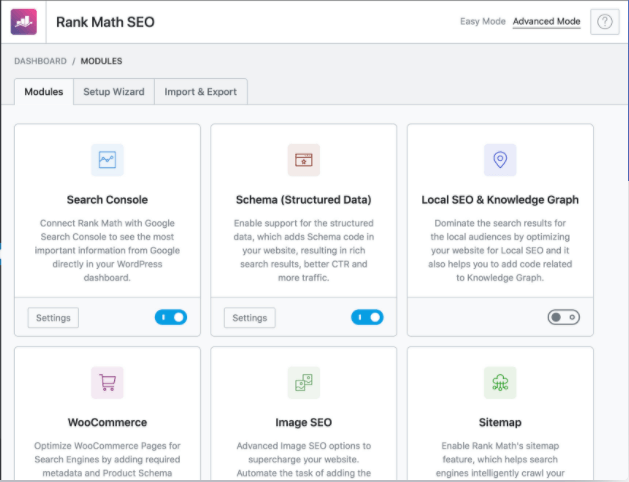Open Schema module Settings button
Image resolution: width=629 pixels, height=482 pixels.
249,317
